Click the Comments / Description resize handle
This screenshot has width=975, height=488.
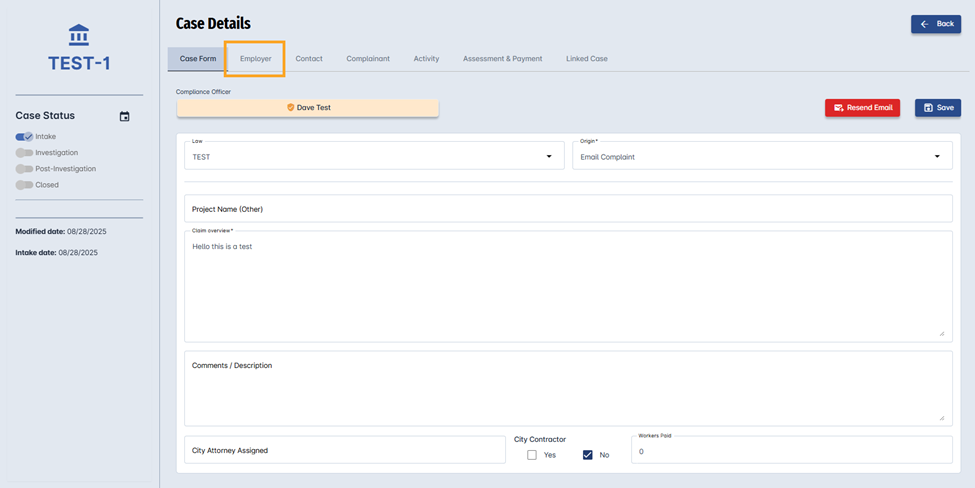point(941,418)
